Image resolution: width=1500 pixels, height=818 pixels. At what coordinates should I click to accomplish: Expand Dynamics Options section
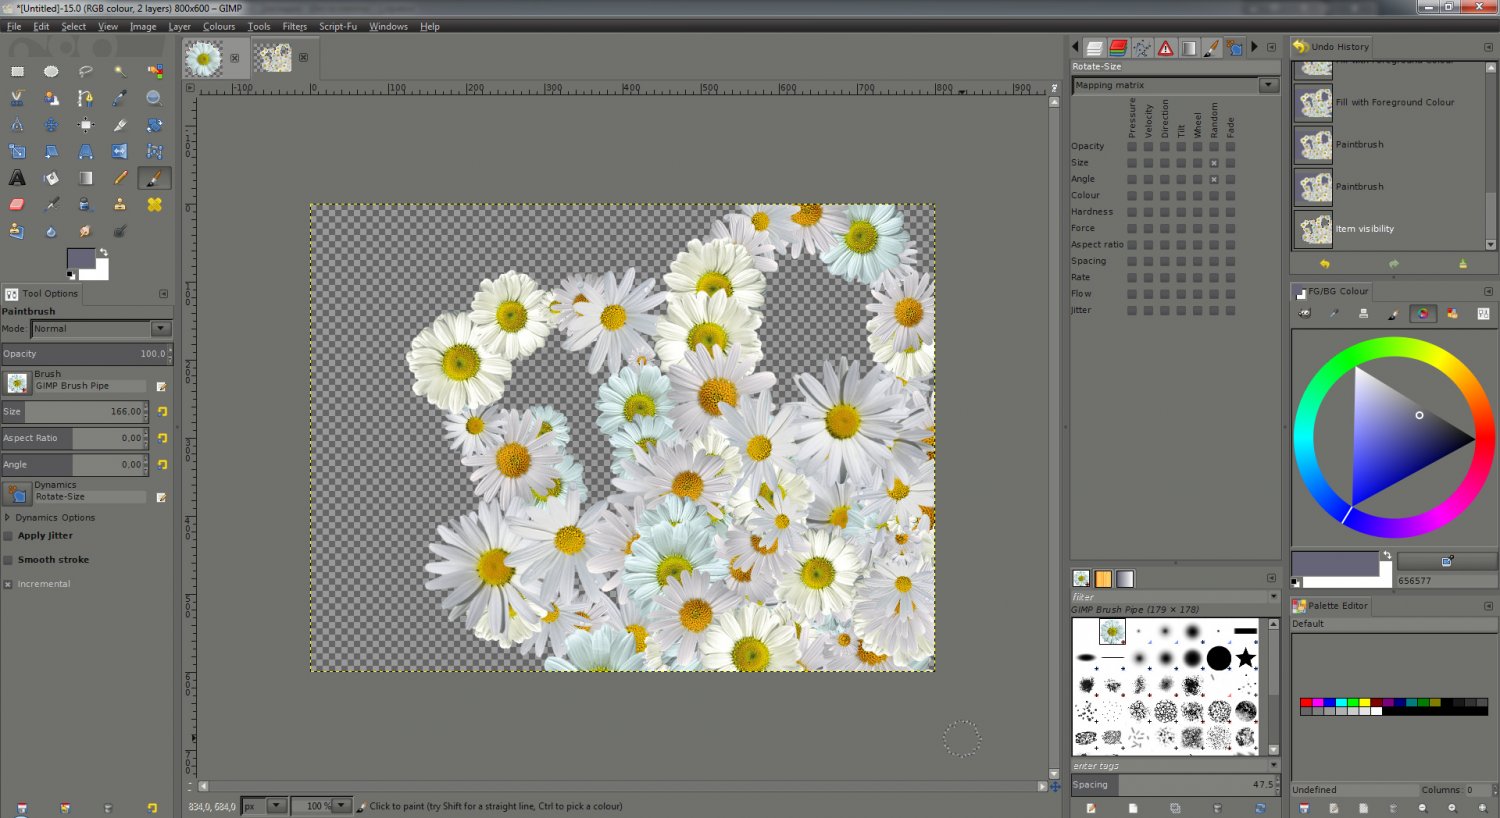click(x=8, y=518)
